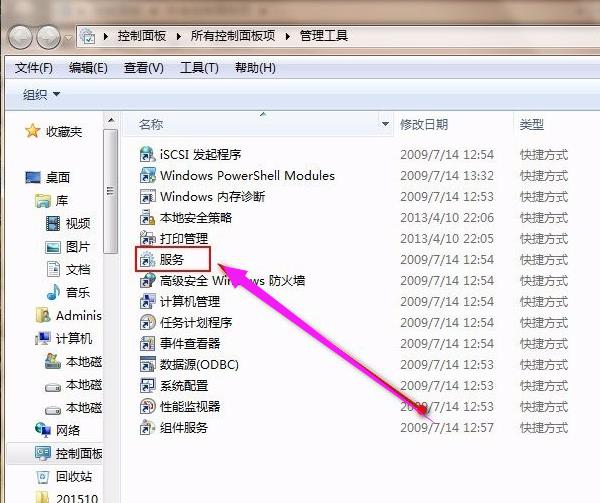Image resolution: width=600 pixels, height=503 pixels.
Task: Expand the breadcrumb arrow before 所有控制面板项
Action: click(179, 36)
